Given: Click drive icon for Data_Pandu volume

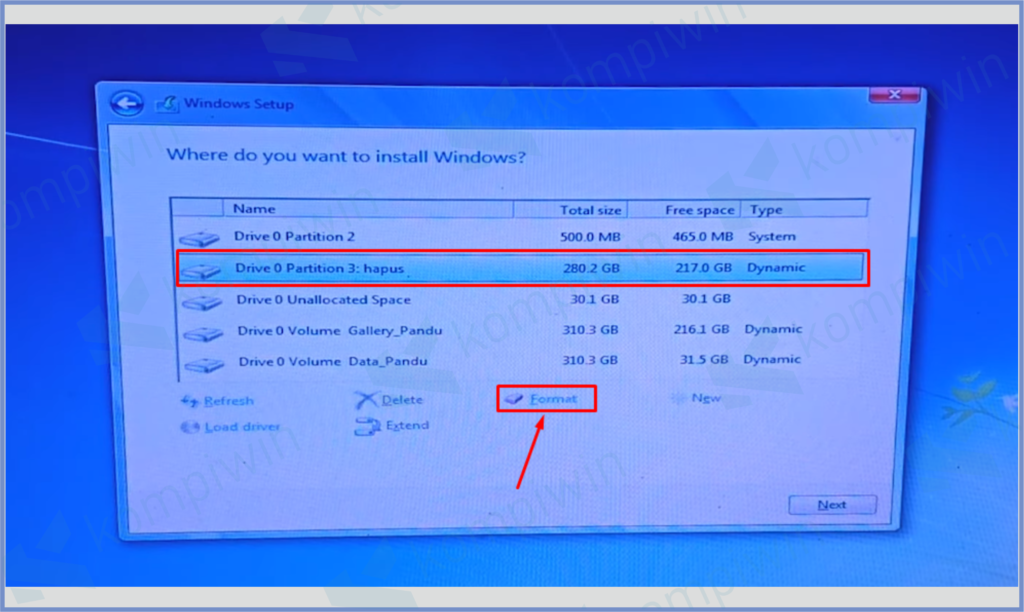Looking at the screenshot, I should click(x=205, y=362).
